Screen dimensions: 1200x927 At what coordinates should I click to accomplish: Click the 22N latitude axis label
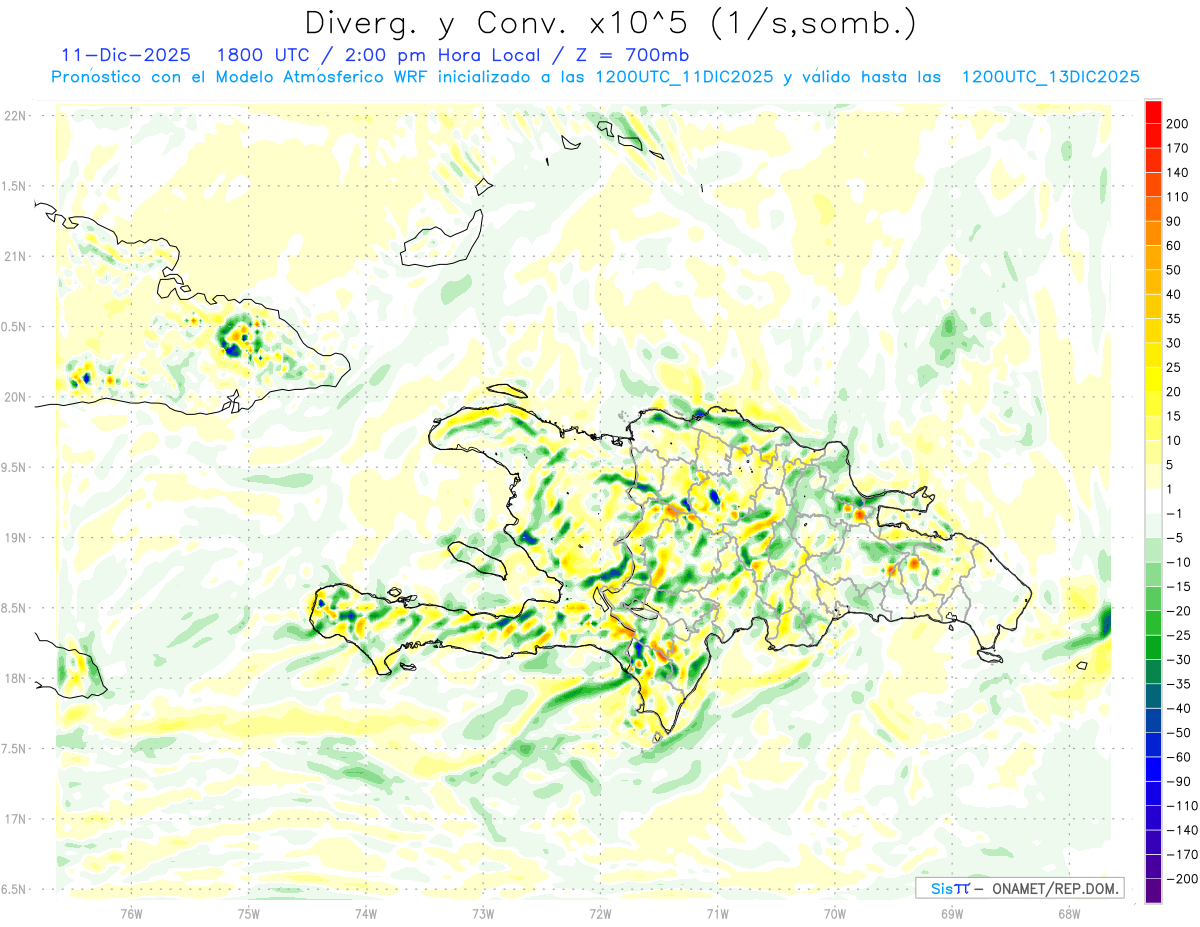(x=14, y=116)
